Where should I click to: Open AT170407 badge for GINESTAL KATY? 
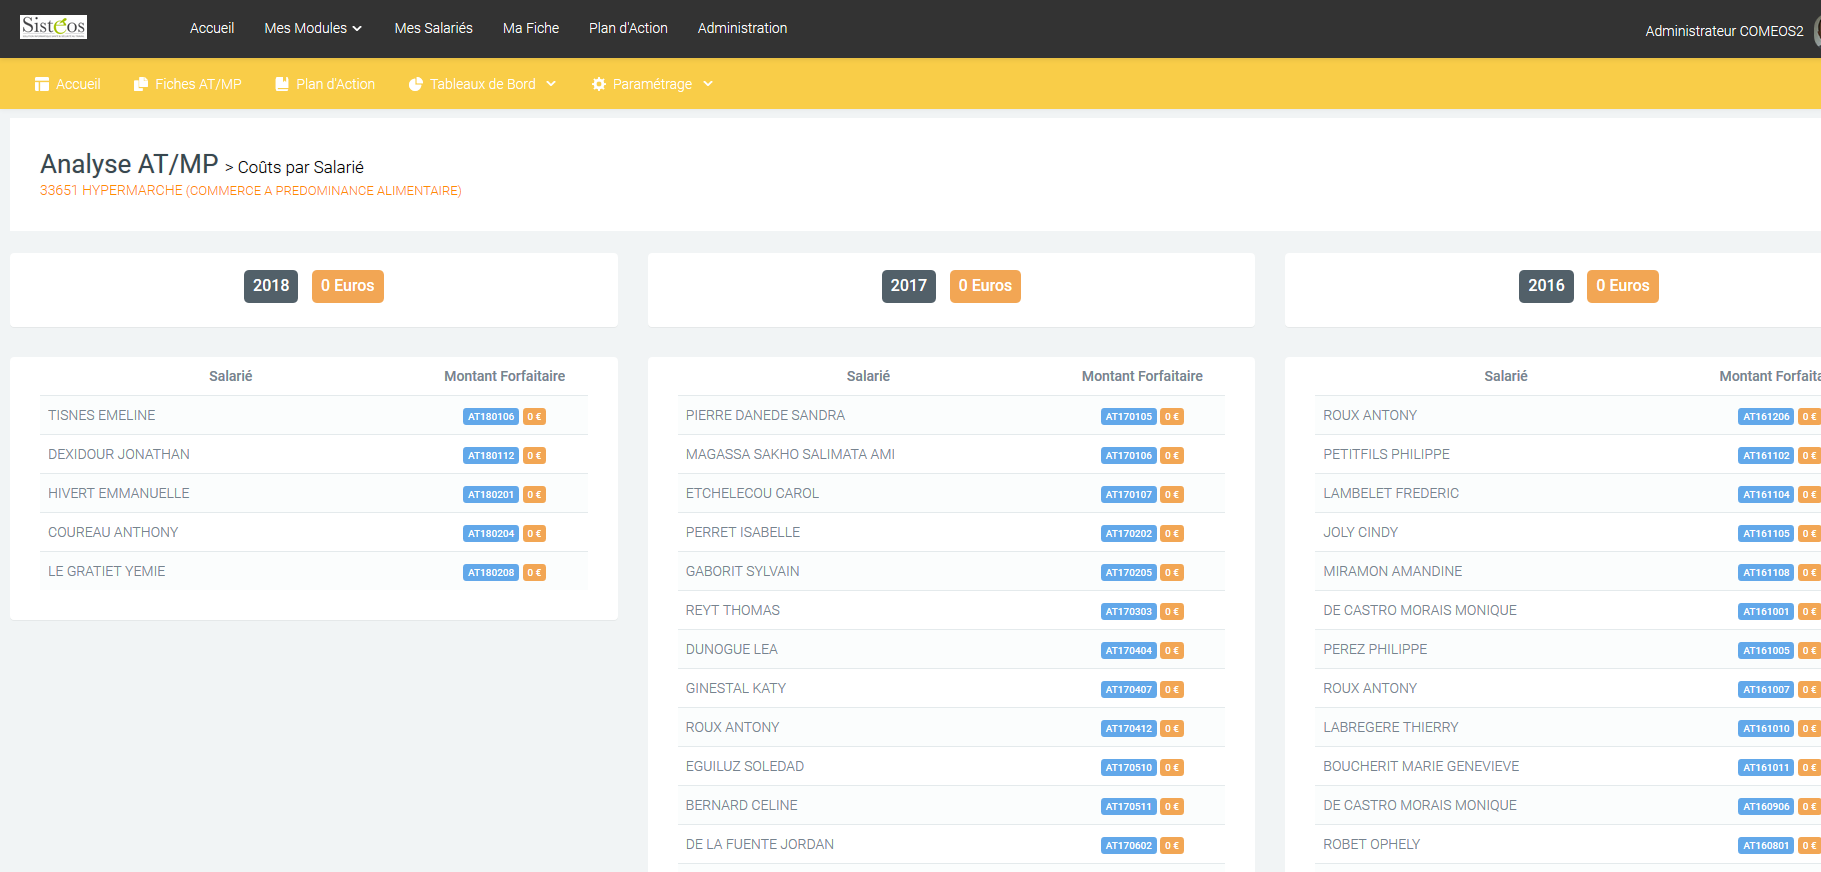coord(1129,690)
